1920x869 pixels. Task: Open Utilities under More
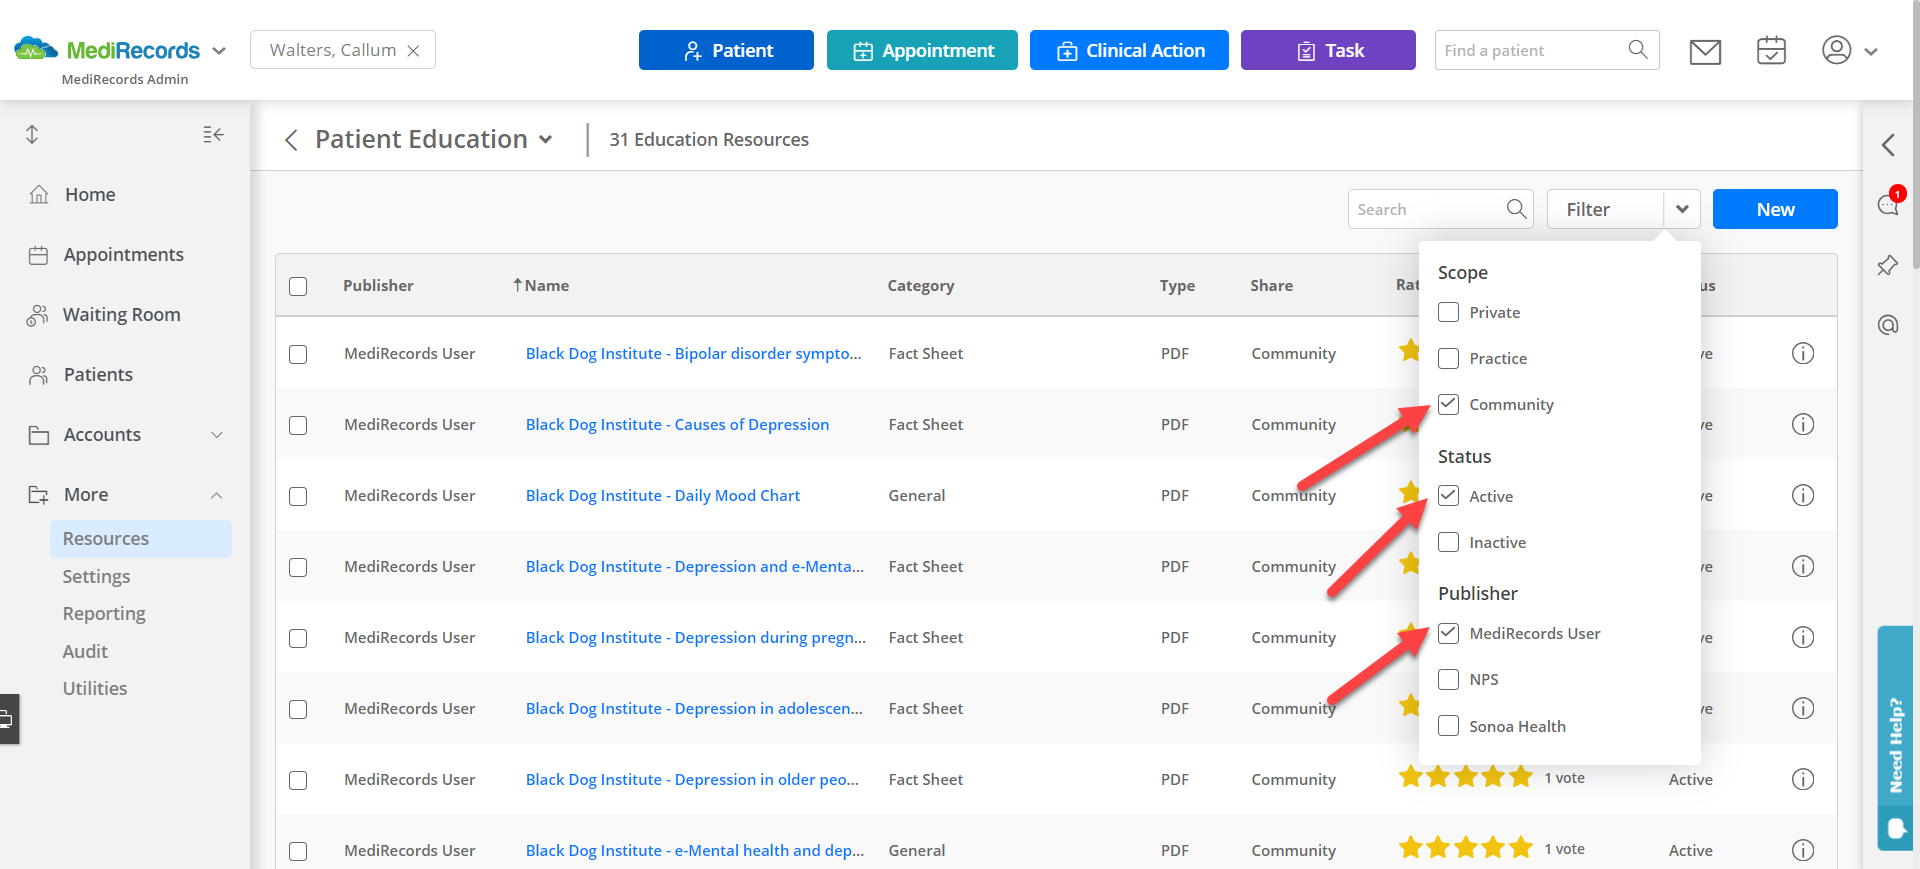point(95,688)
